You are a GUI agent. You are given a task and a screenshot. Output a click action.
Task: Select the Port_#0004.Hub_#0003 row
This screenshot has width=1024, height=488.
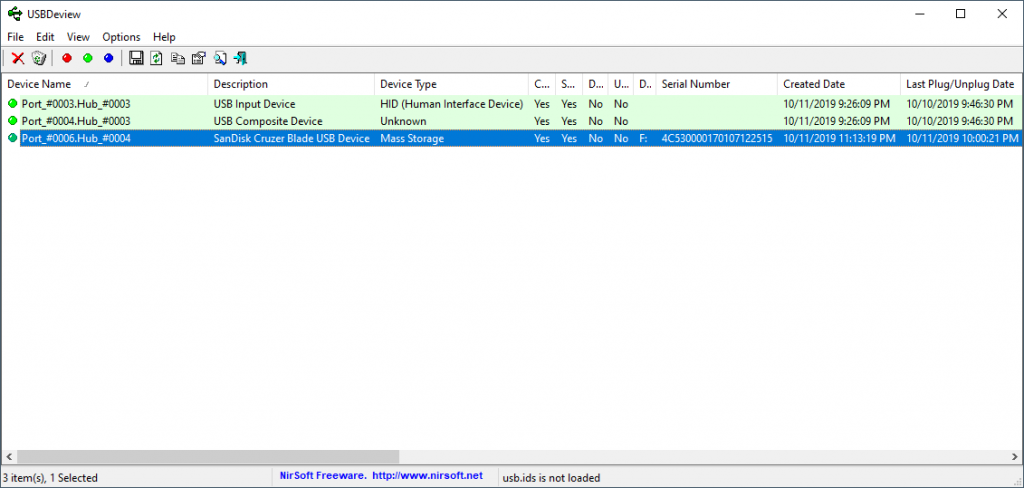click(x=512, y=121)
